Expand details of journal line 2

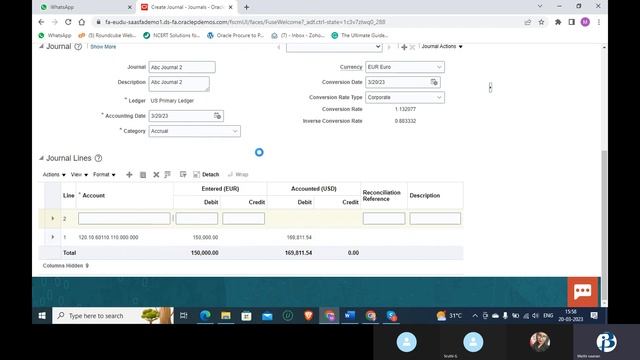53,219
